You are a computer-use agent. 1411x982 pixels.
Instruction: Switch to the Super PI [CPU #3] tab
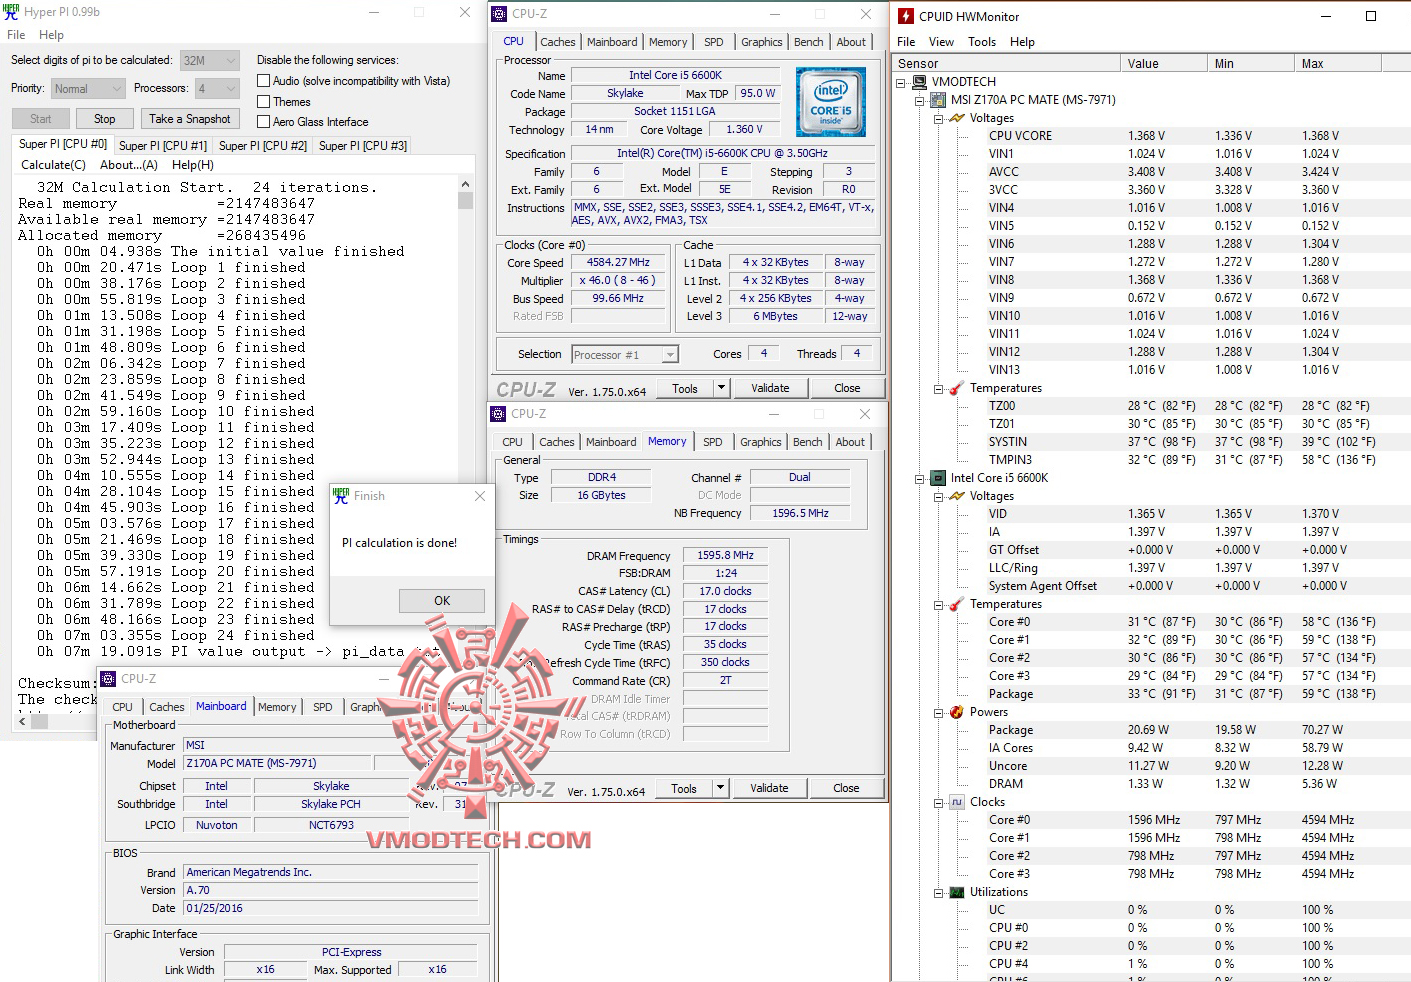point(363,146)
